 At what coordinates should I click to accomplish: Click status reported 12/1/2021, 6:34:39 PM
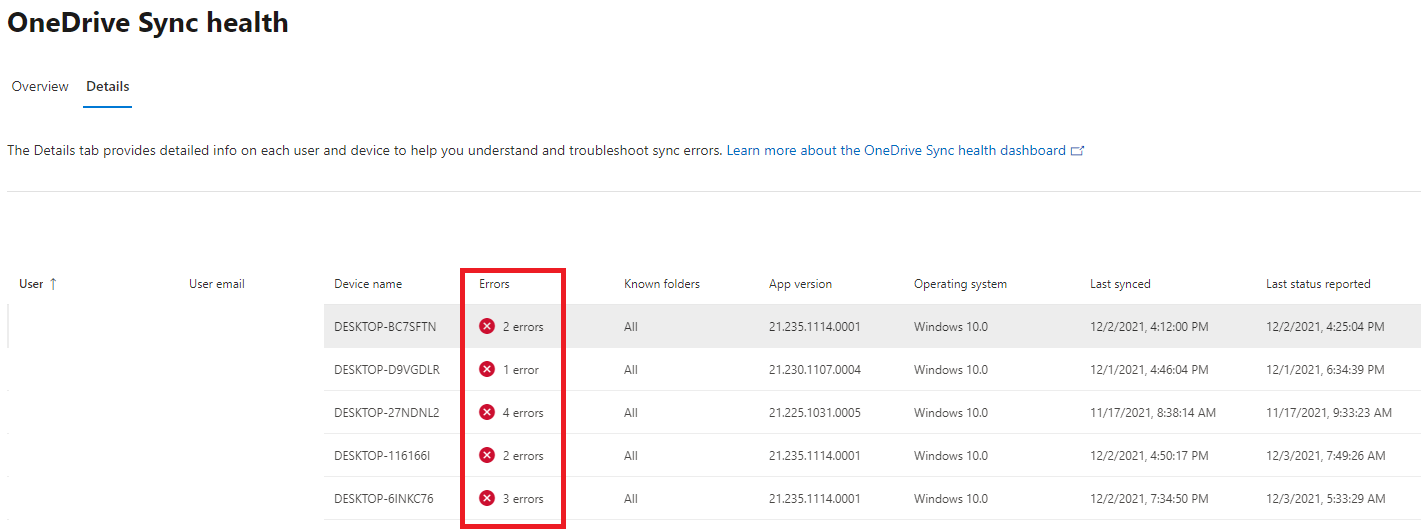1325,370
